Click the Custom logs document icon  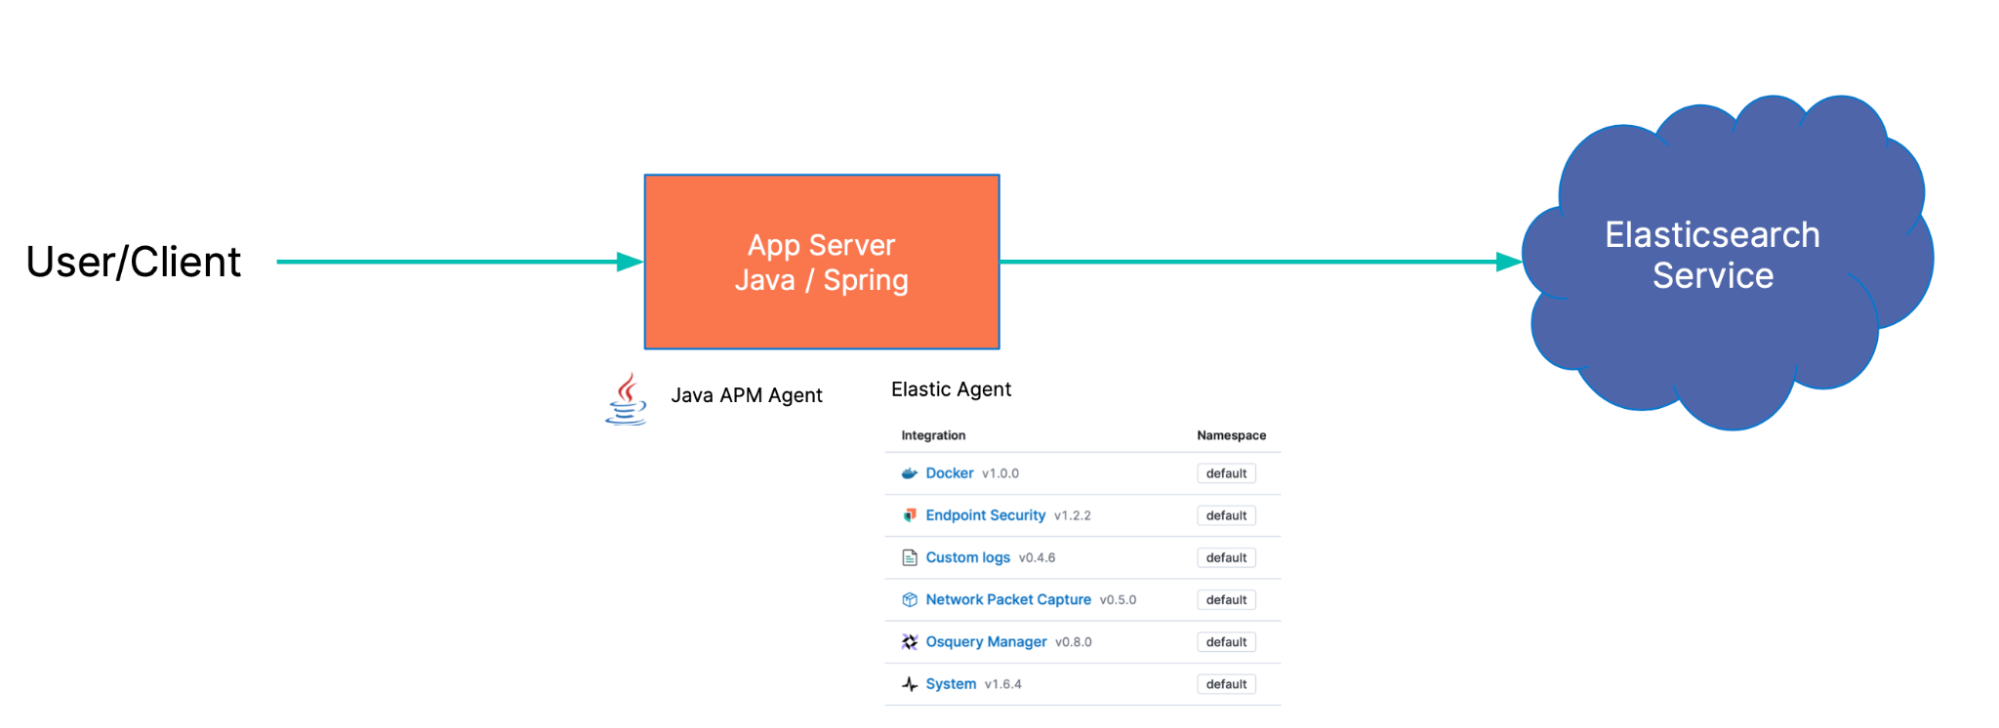[909, 558]
